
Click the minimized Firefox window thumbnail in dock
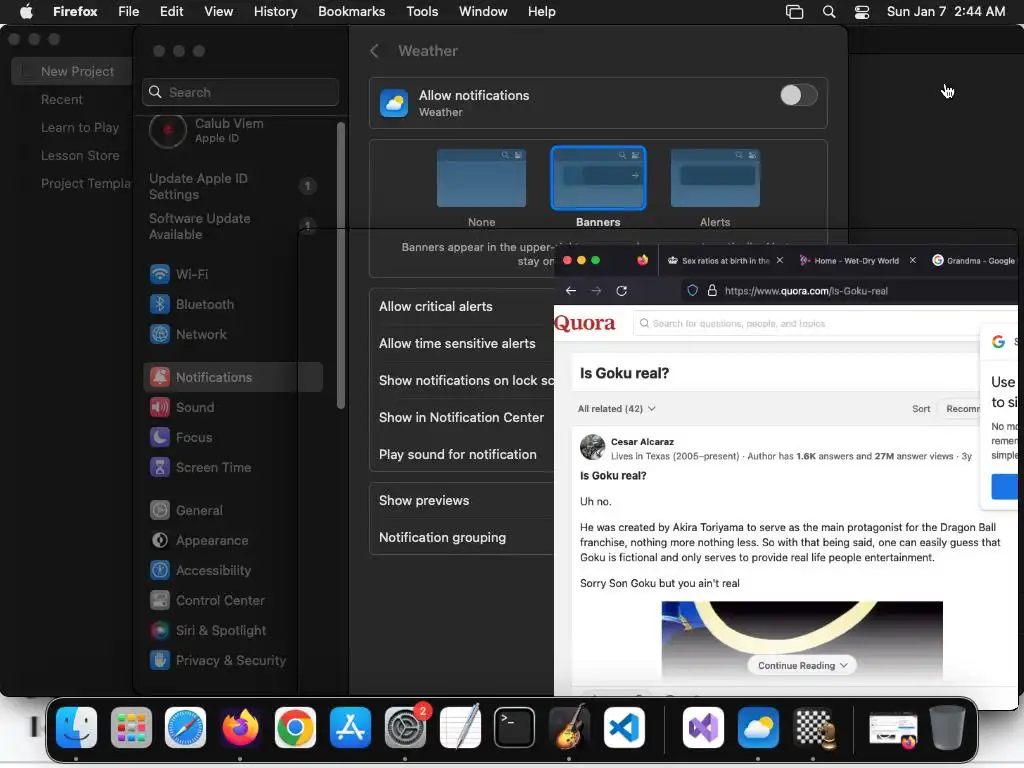click(893, 729)
